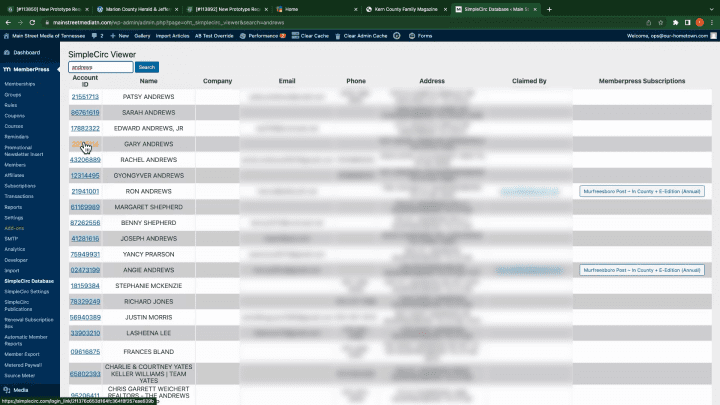Click the New plus item in admin bar
720x405 pixels.
pyautogui.click(x=119, y=36)
